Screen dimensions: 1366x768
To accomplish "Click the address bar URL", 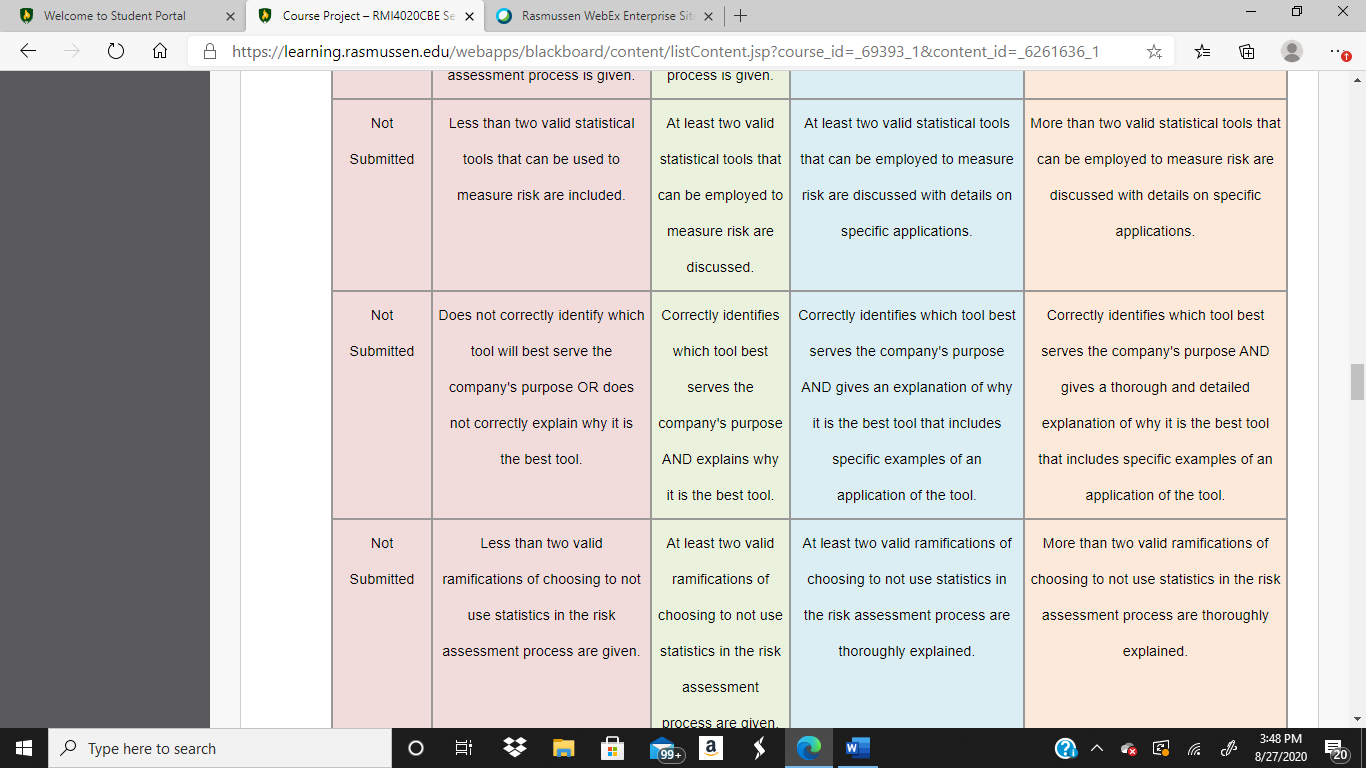I will pos(666,51).
